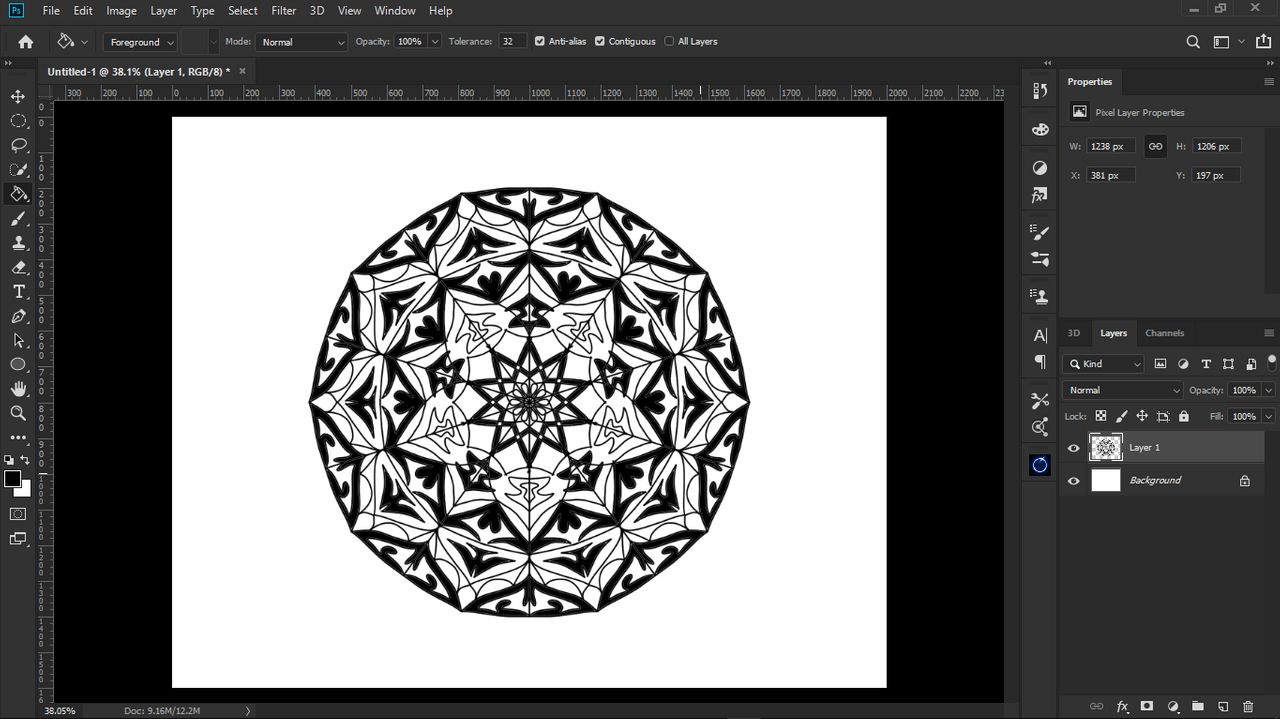Click the Tolerance input field
The height and width of the screenshot is (719, 1280).
[x=512, y=42]
